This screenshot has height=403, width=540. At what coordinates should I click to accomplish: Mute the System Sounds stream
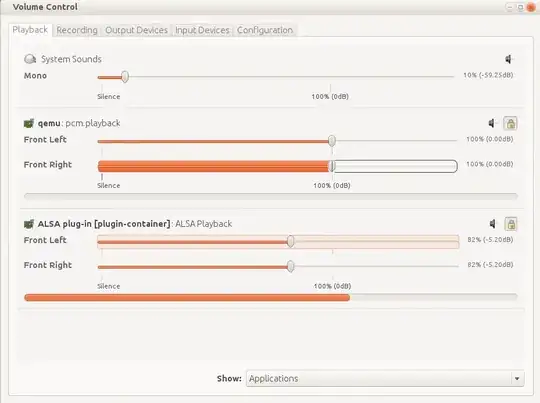[509, 59]
